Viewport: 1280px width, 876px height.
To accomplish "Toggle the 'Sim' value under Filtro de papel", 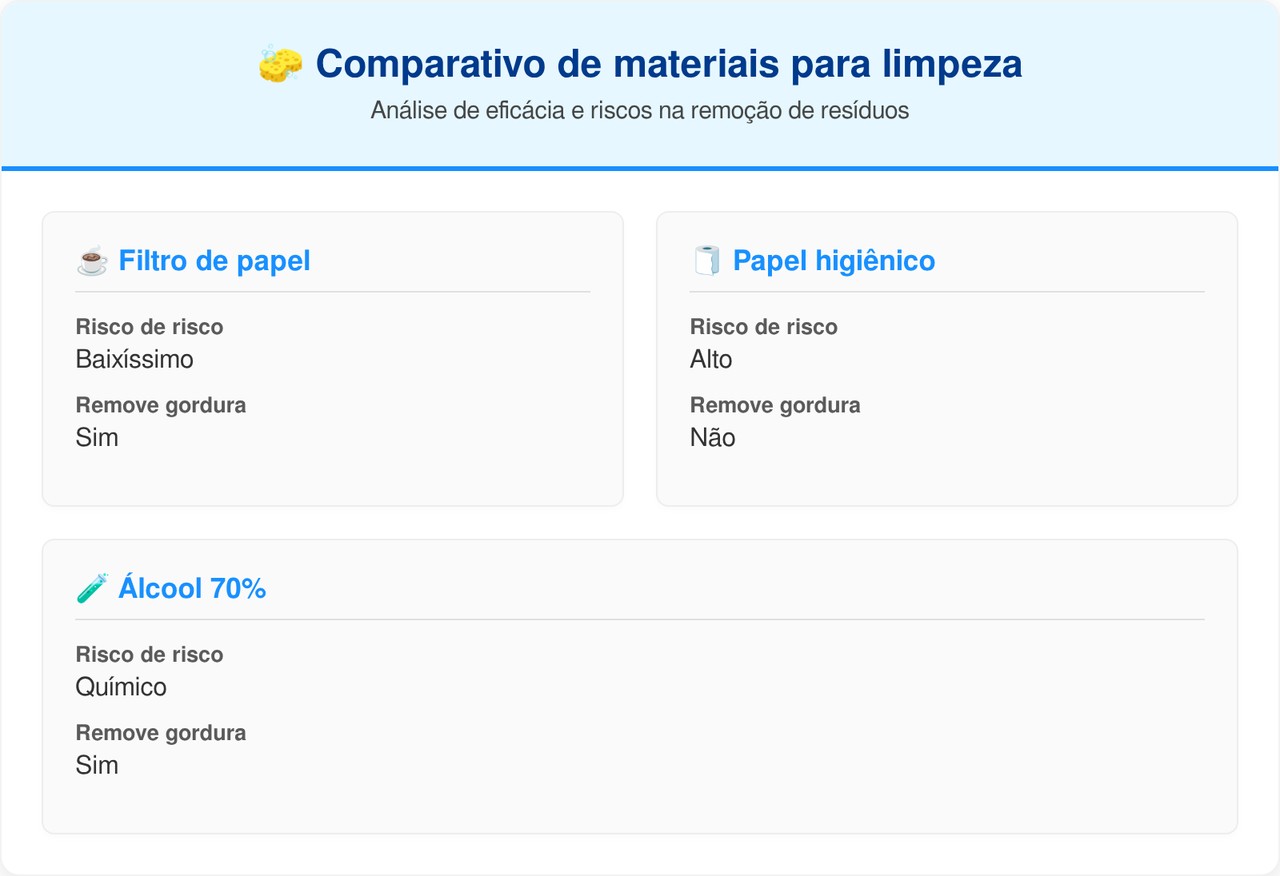I will tap(96, 437).
